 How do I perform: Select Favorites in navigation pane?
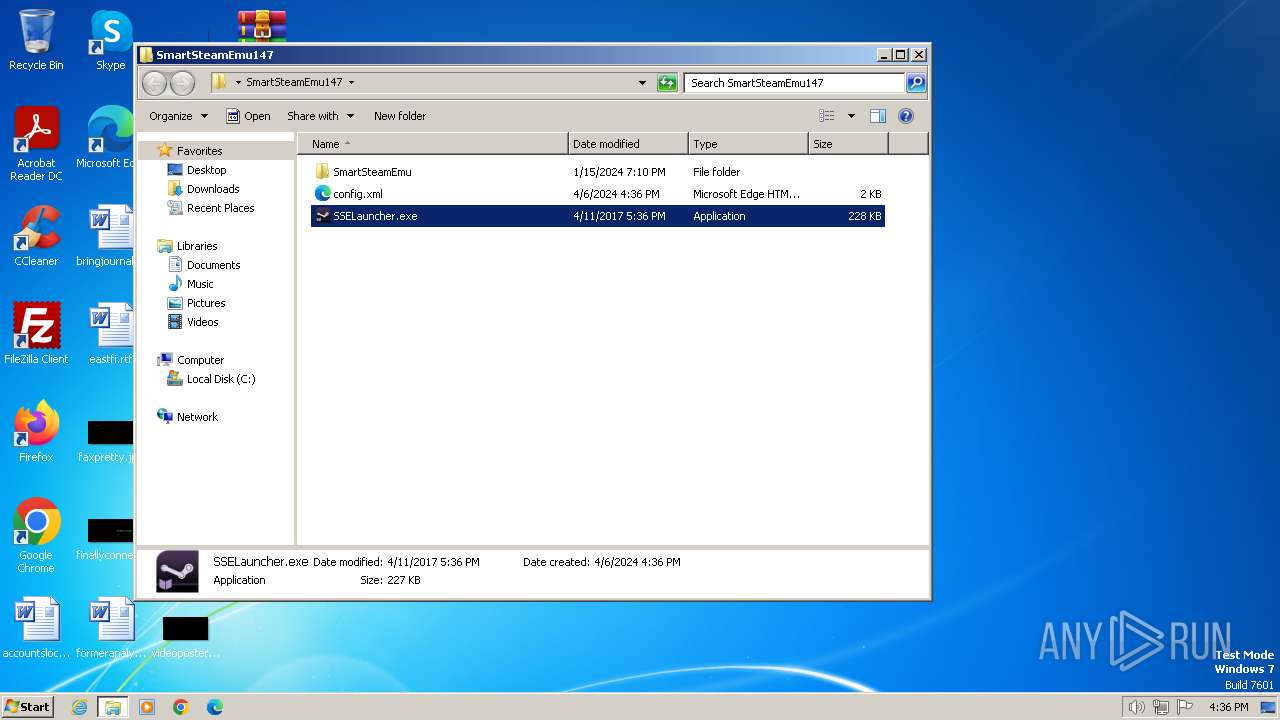199,151
